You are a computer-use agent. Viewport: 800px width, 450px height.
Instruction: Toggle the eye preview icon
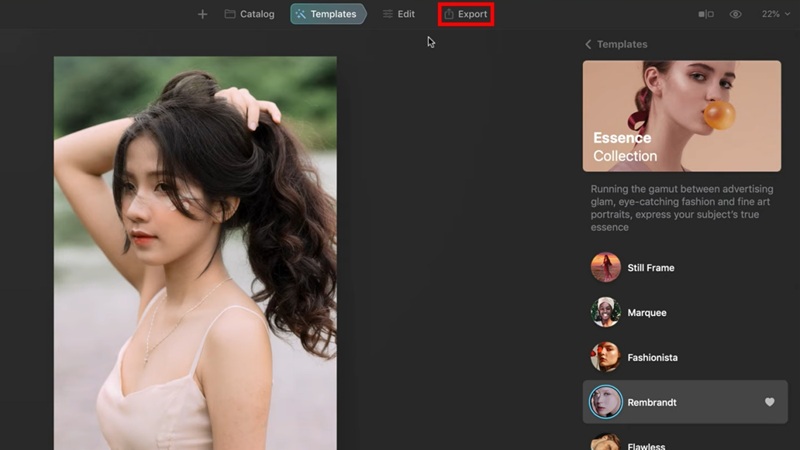[x=736, y=14]
